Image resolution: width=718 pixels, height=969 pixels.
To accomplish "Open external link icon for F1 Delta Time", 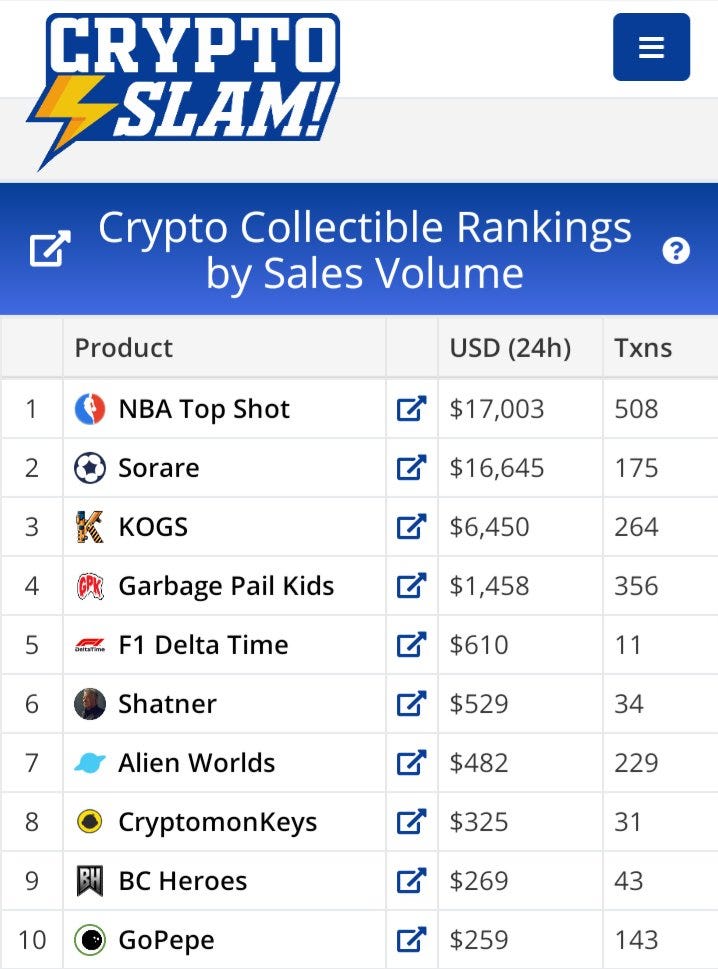I will pyautogui.click(x=412, y=645).
